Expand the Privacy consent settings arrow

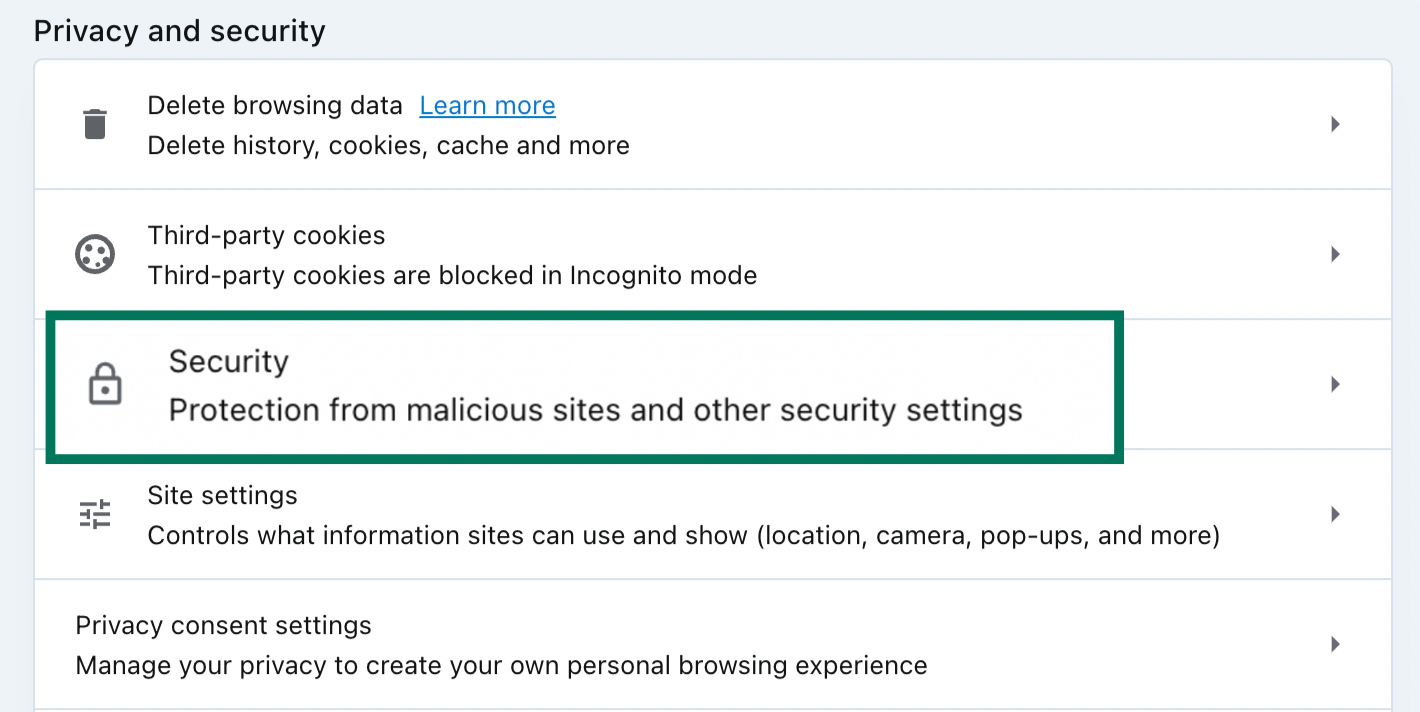click(1335, 644)
